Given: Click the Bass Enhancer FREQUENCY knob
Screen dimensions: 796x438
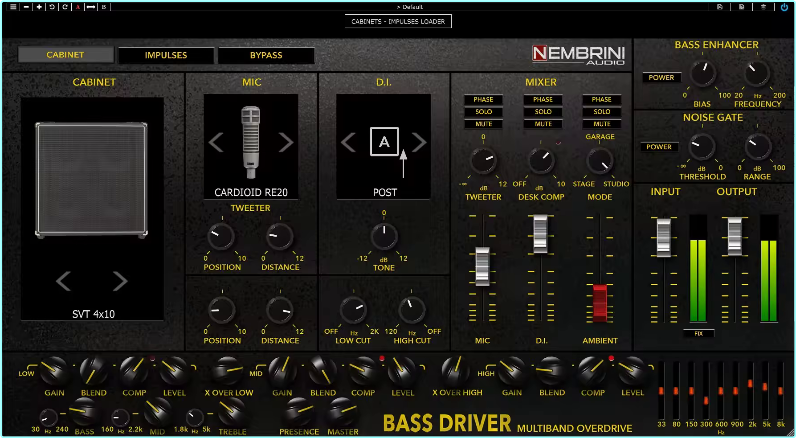Looking at the screenshot, I should coord(757,74).
